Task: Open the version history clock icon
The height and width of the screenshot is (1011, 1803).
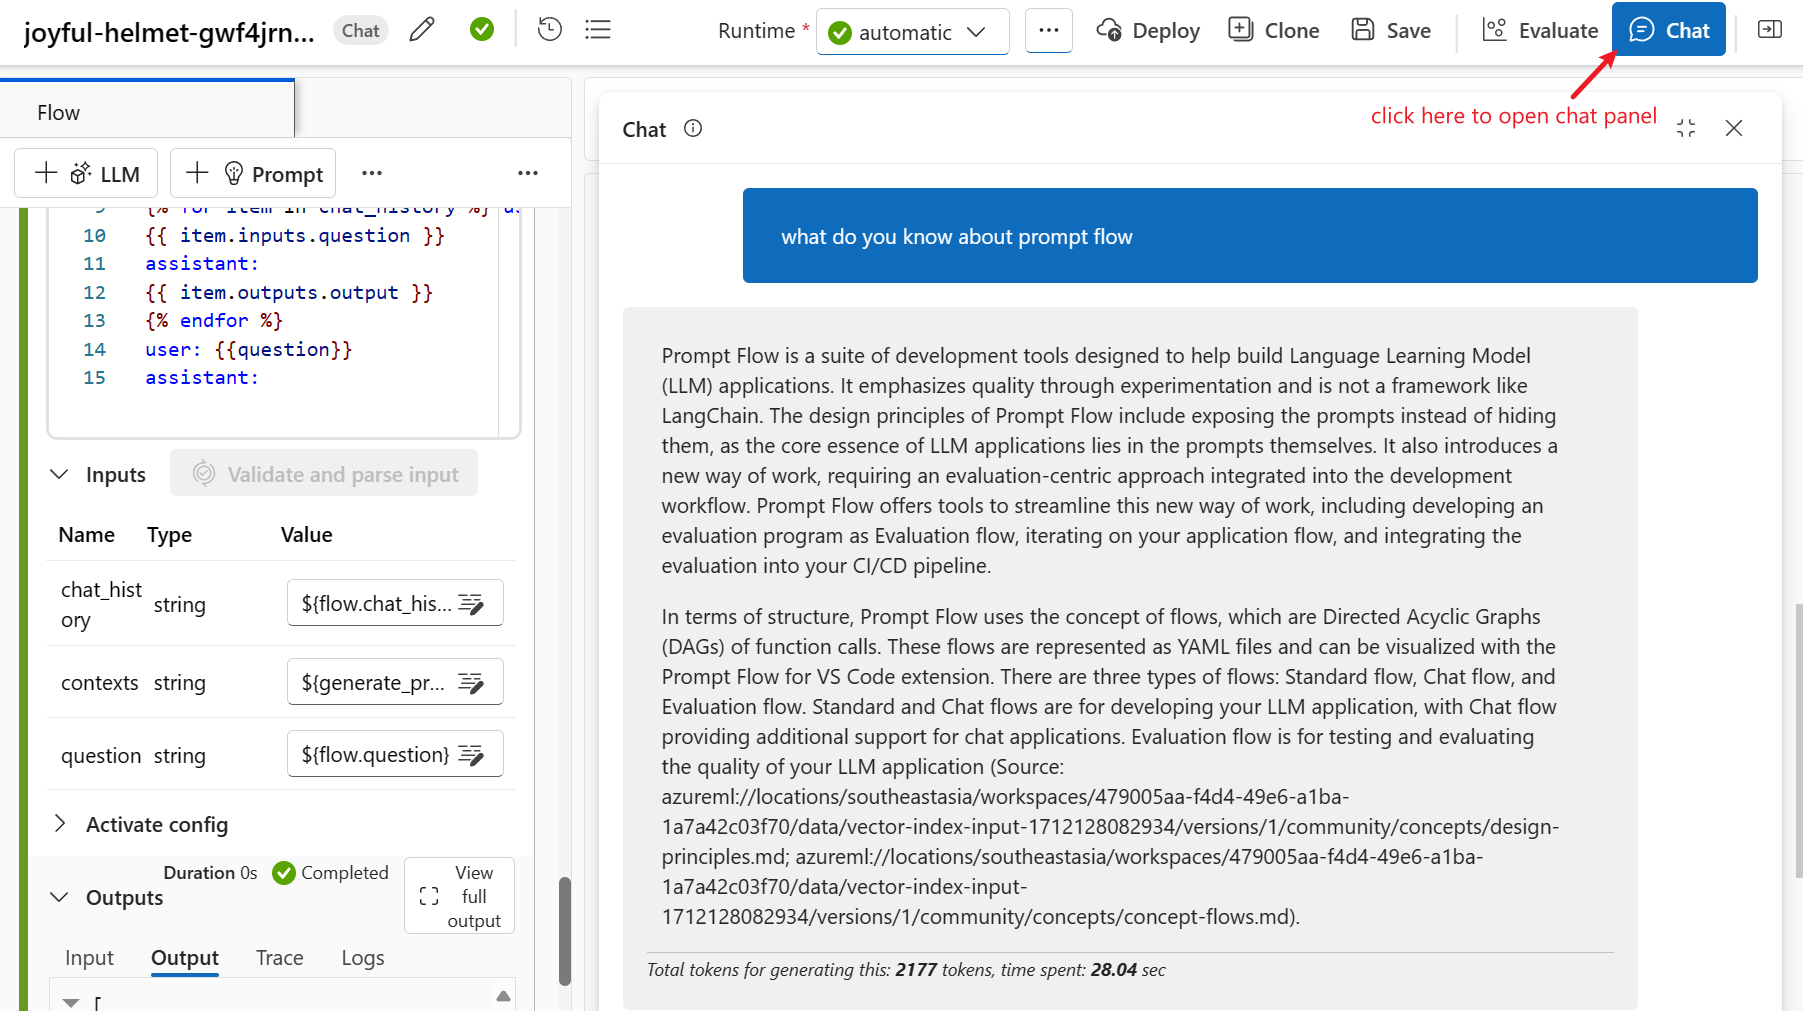Action: [x=549, y=30]
